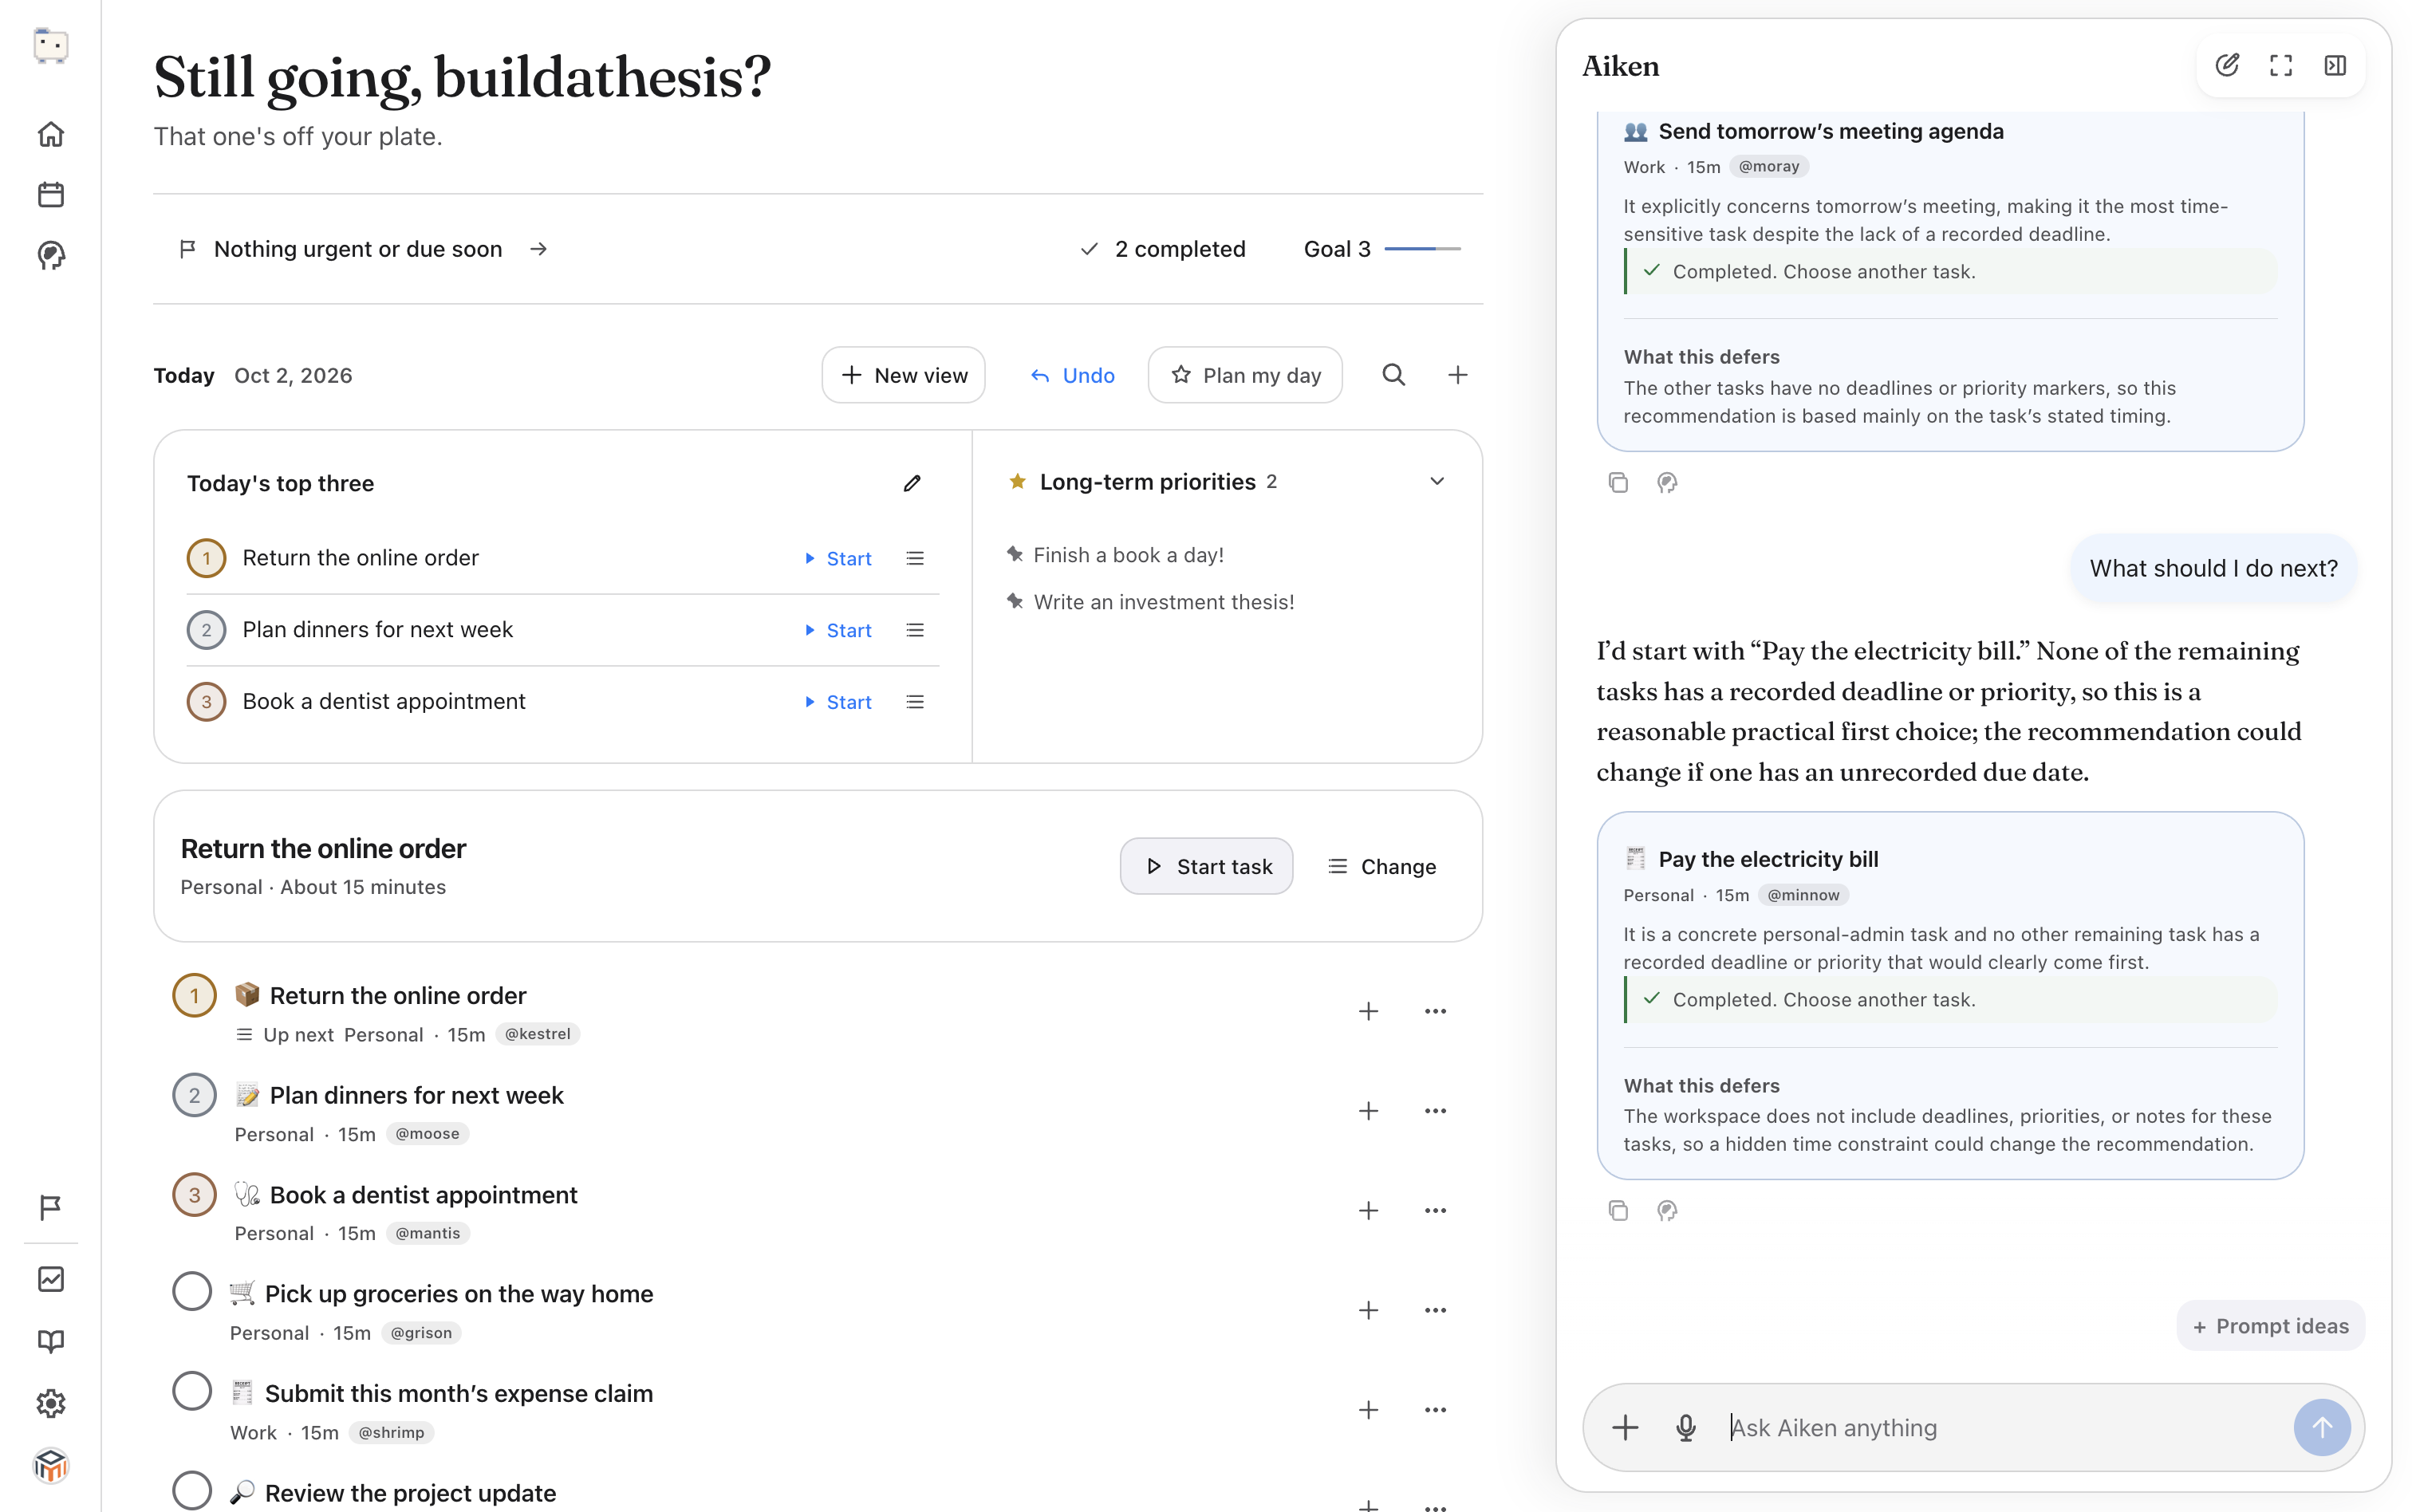Screen dimensions: 2412x1512
Task: Click the new chat compose icon
Action: 2227,66
